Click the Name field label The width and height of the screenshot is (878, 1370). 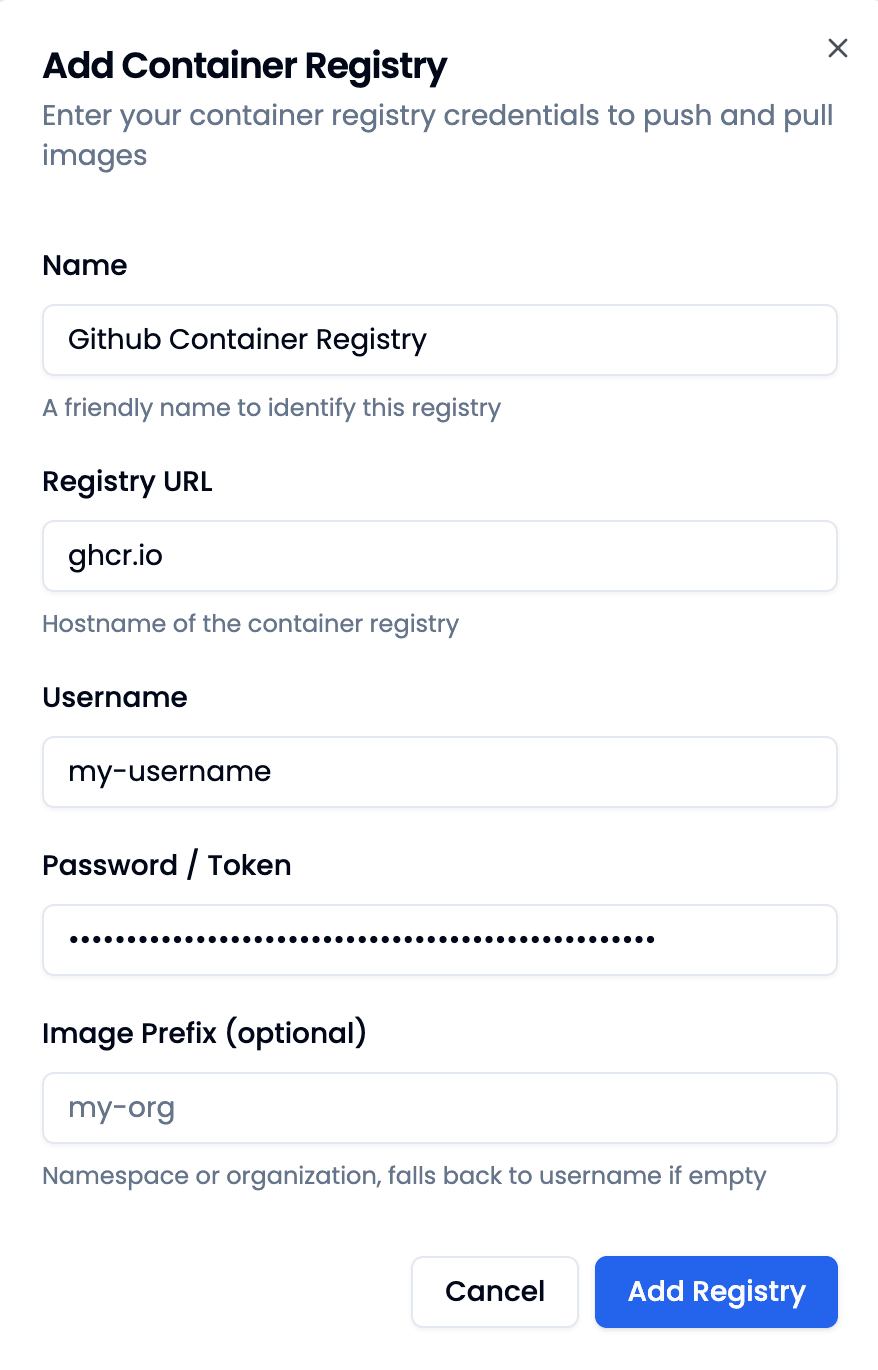click(x=84, y=266)
